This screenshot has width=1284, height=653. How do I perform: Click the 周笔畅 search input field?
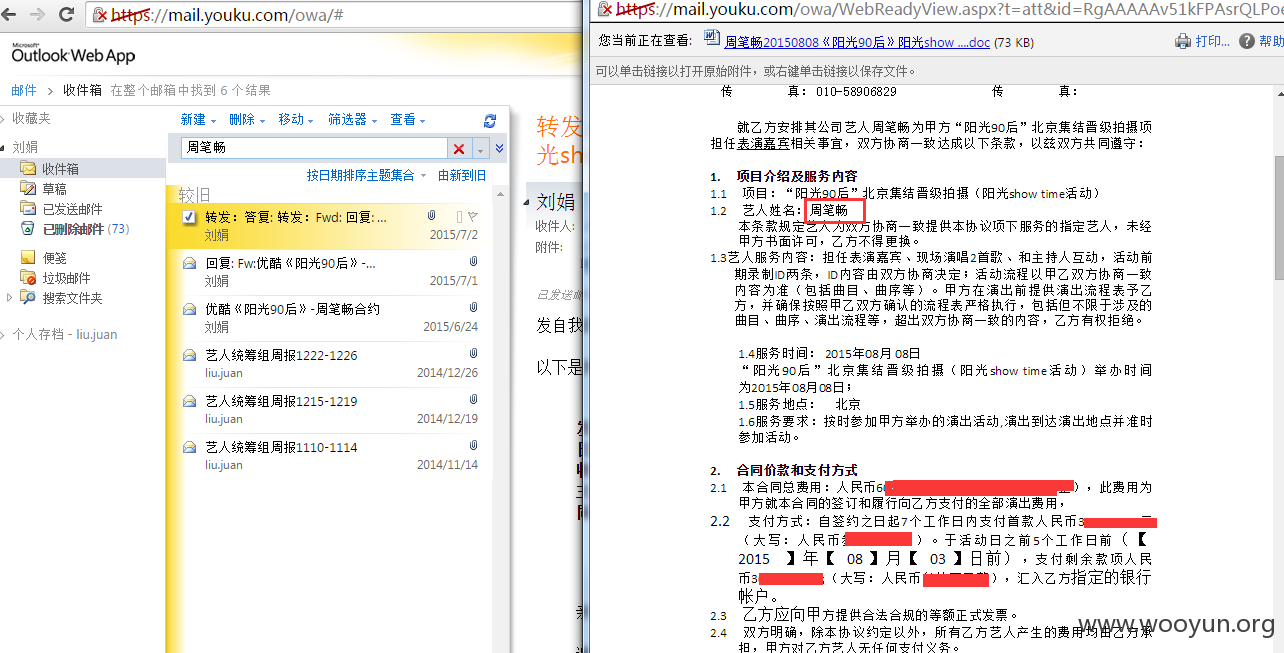[x=314, y=149]
